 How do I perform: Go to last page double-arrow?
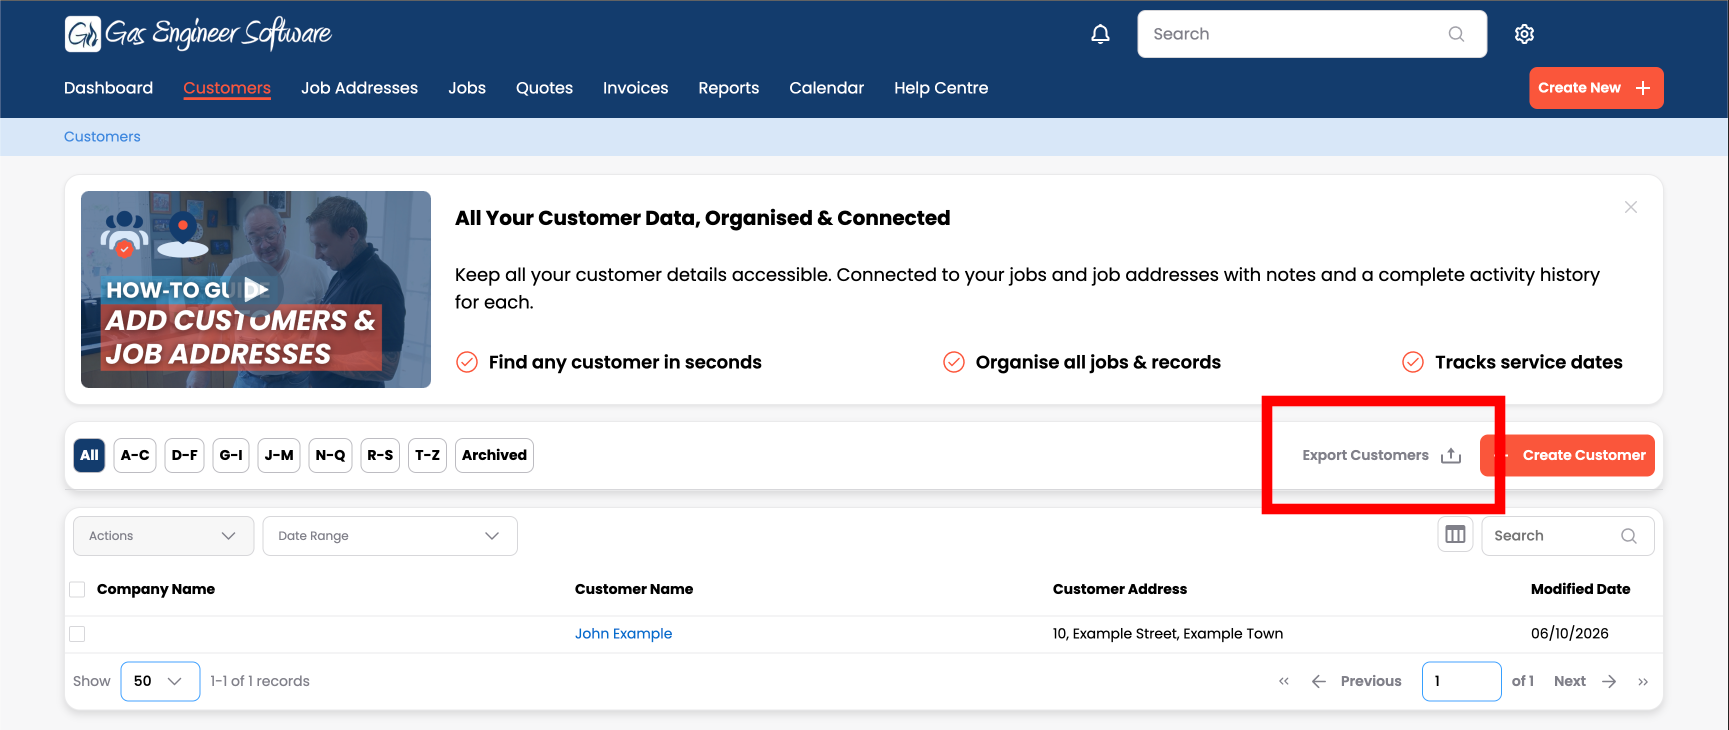click(1643, 681)
